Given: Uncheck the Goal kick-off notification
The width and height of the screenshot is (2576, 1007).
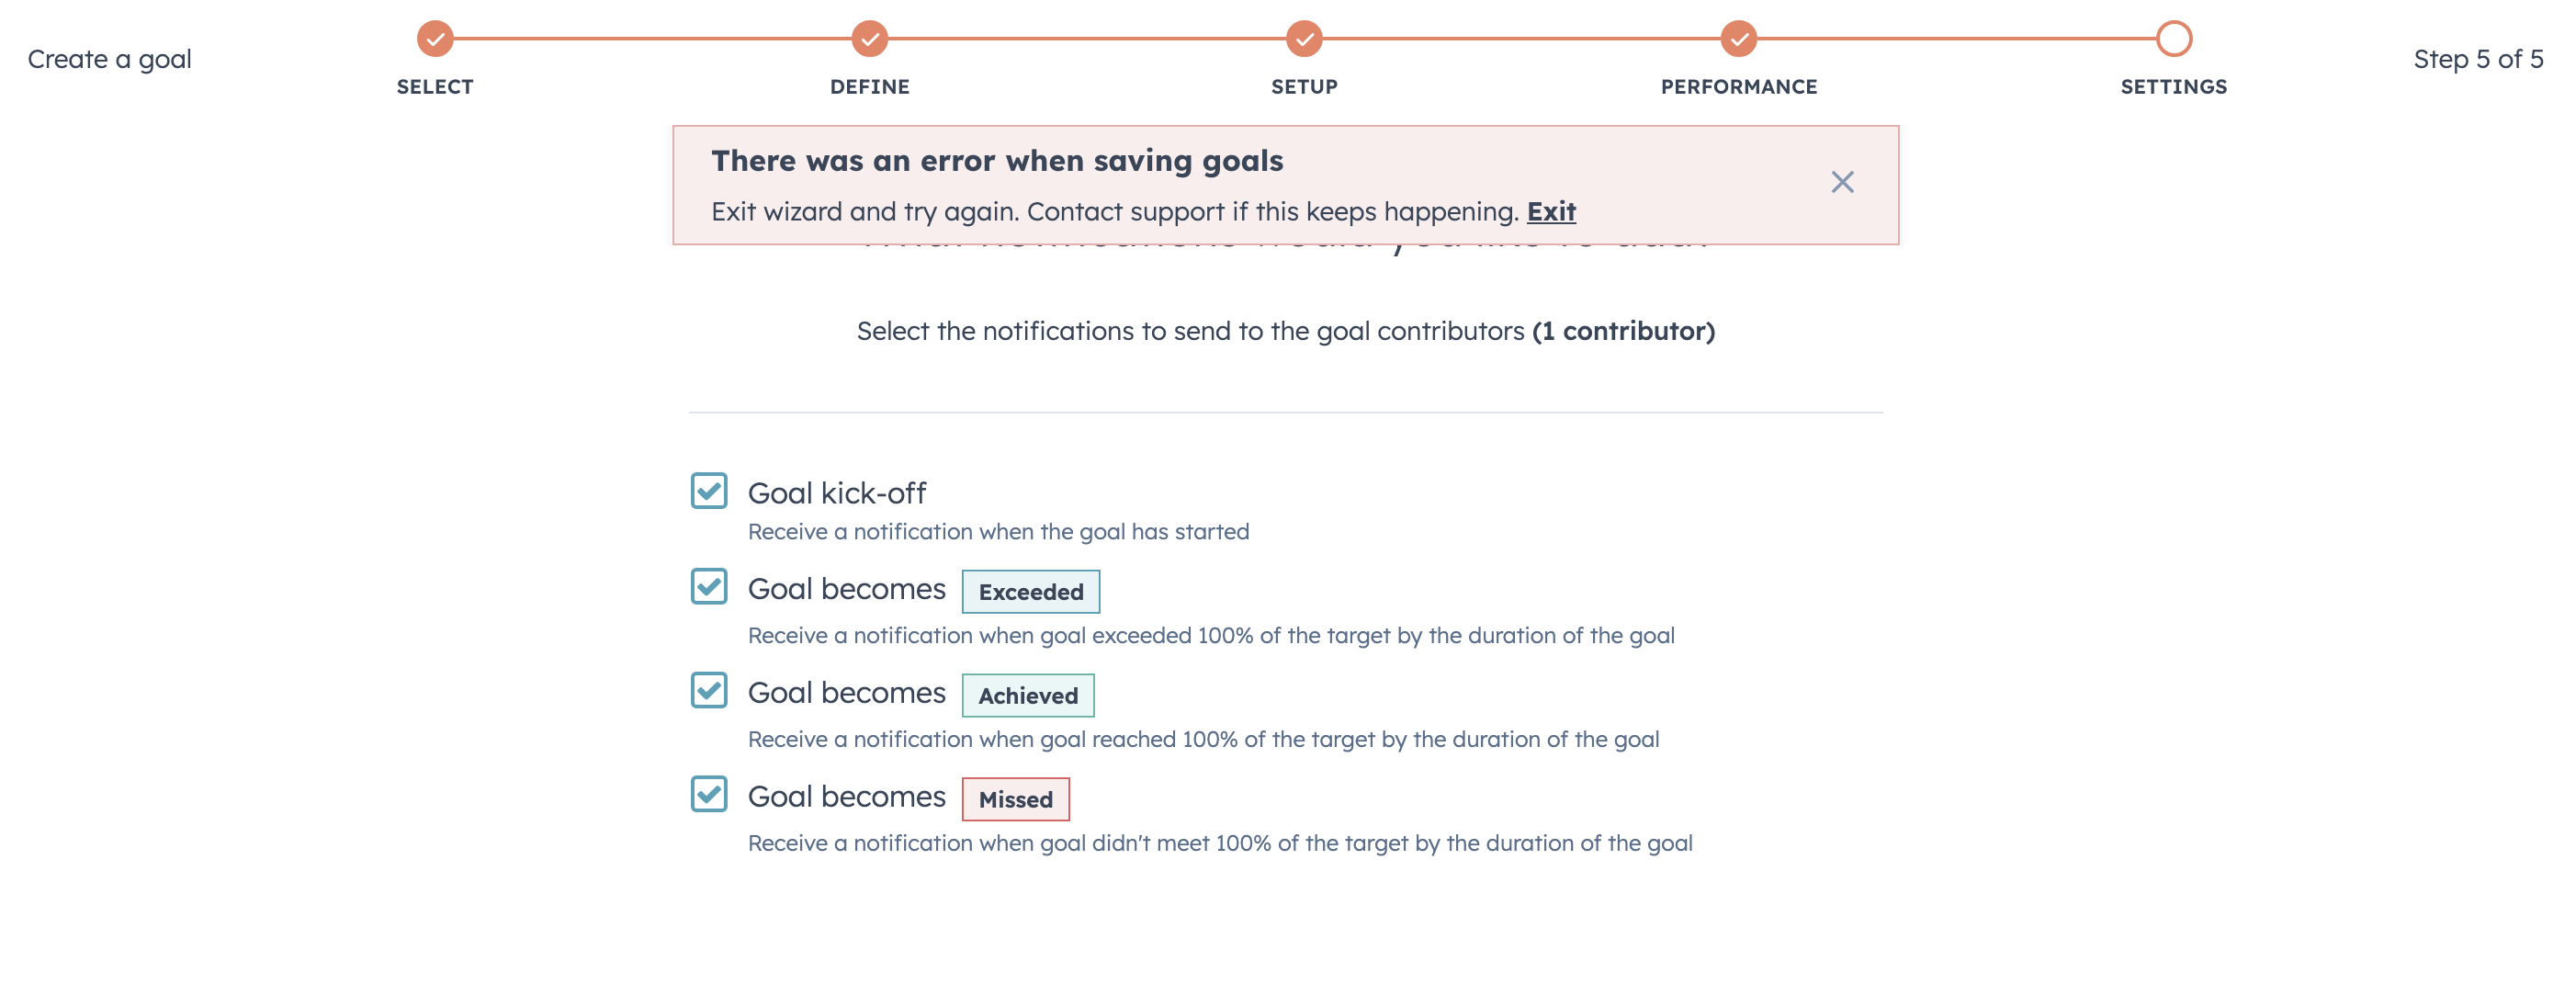Looking at the screenshot, I should pos(709,489).
